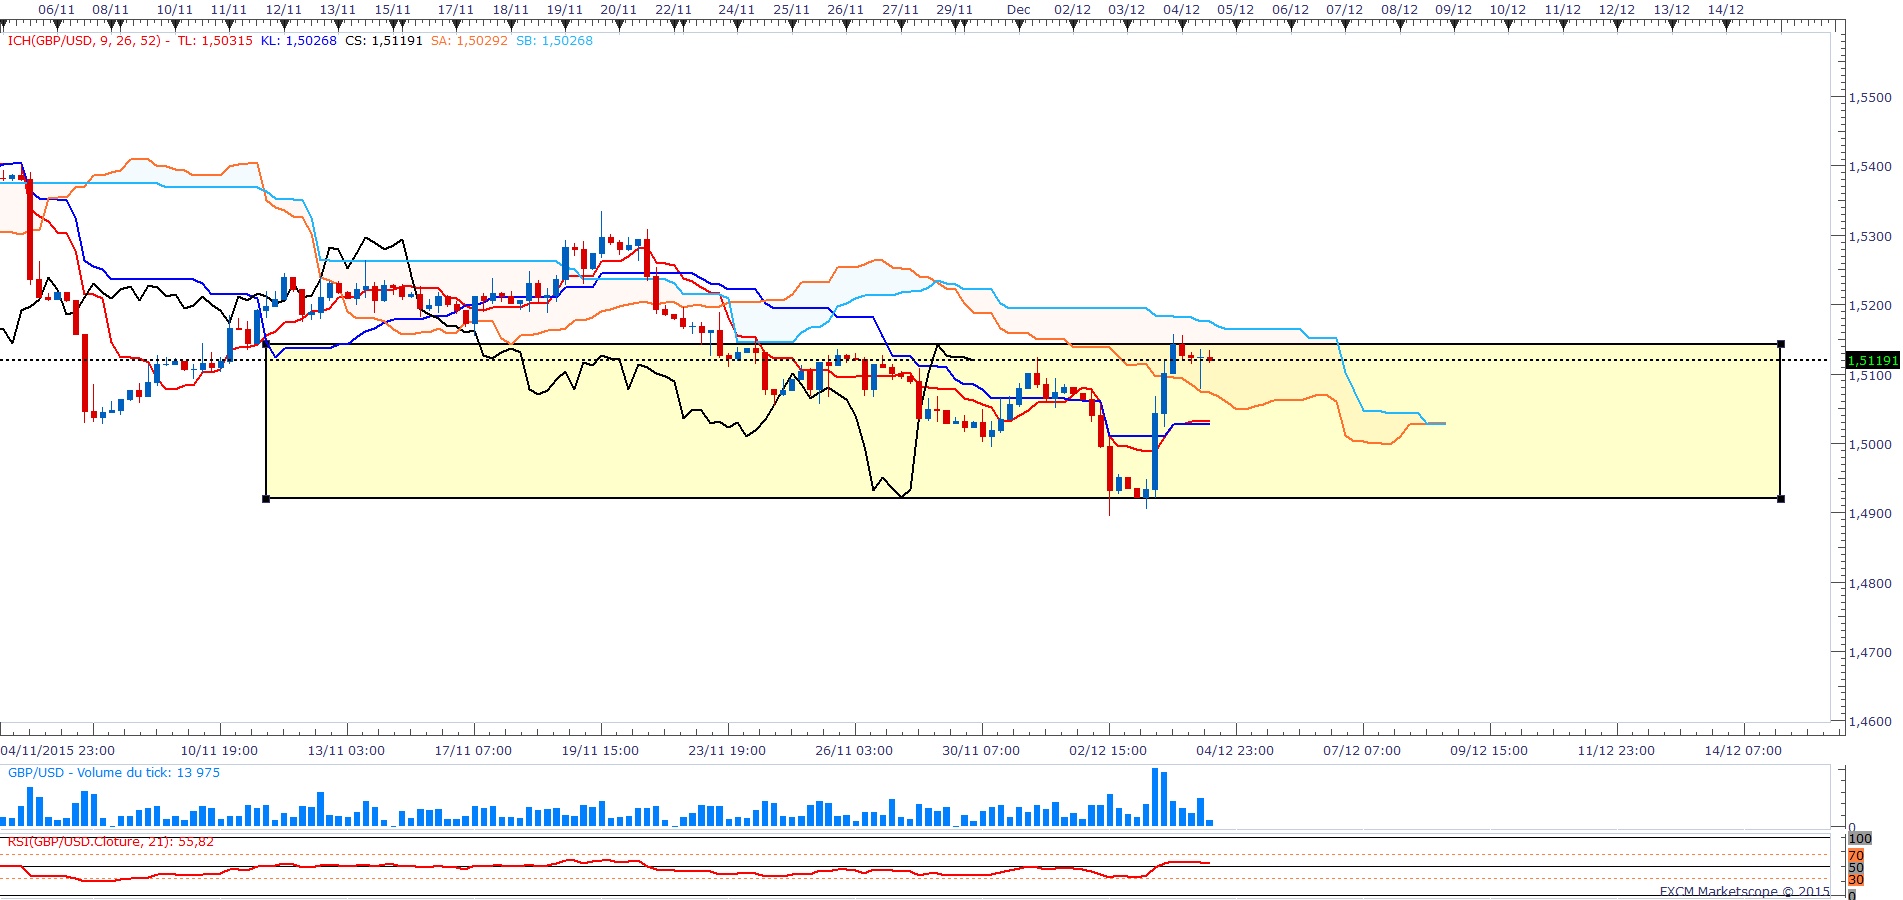Click the current price tag 1,51191 on axis
Viewport: 1903px width, 900px height.
(1872, 360)
